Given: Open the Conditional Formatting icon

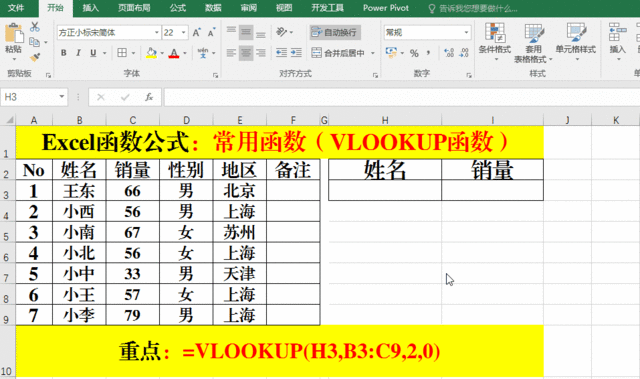Looking at the screenshot, I should pos(495,41).
